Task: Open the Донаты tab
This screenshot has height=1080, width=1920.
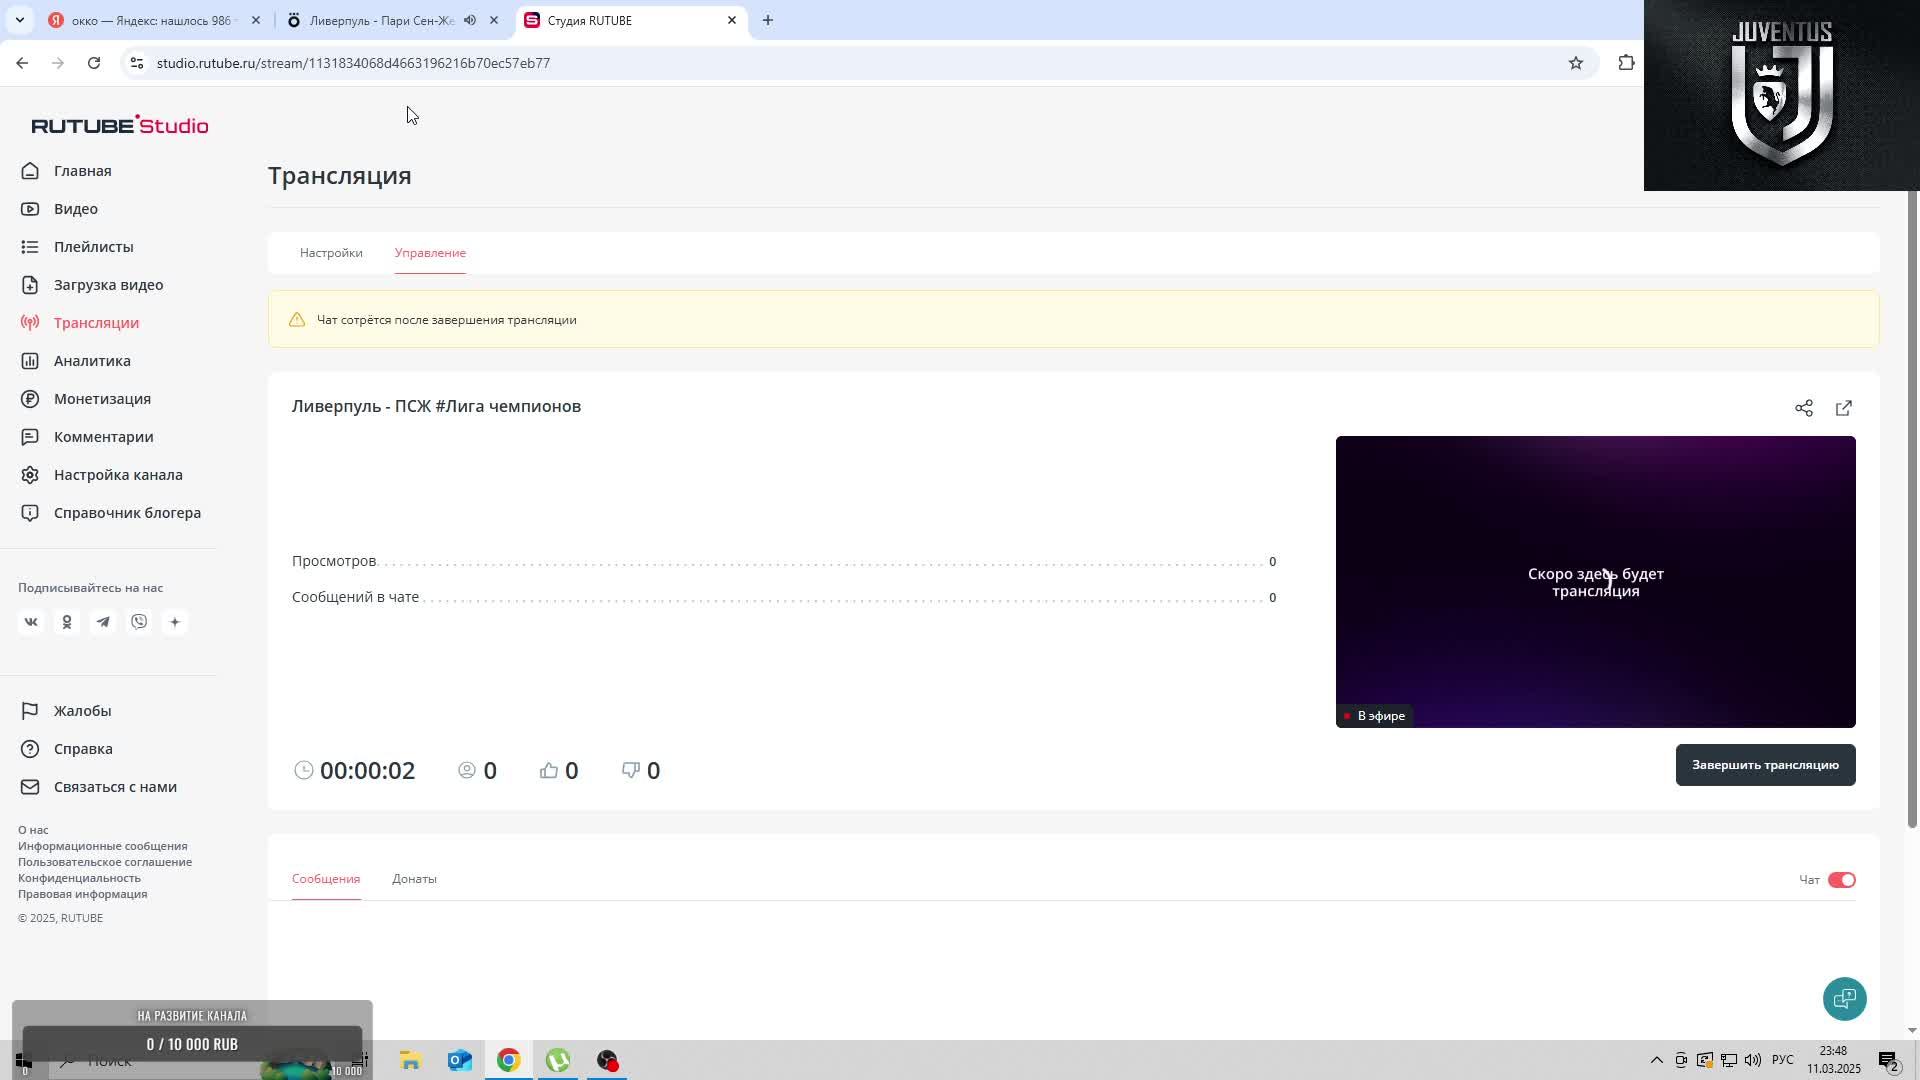Action: (414, 879)
